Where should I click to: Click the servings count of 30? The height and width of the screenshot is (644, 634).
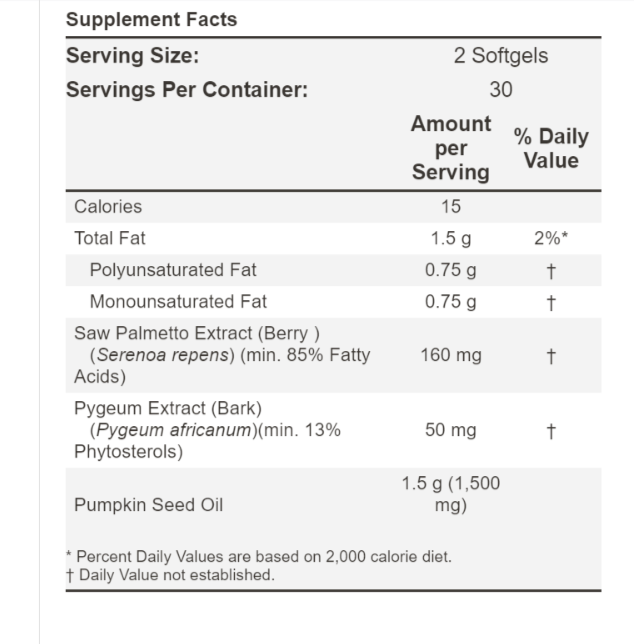(x=500, y=89)
